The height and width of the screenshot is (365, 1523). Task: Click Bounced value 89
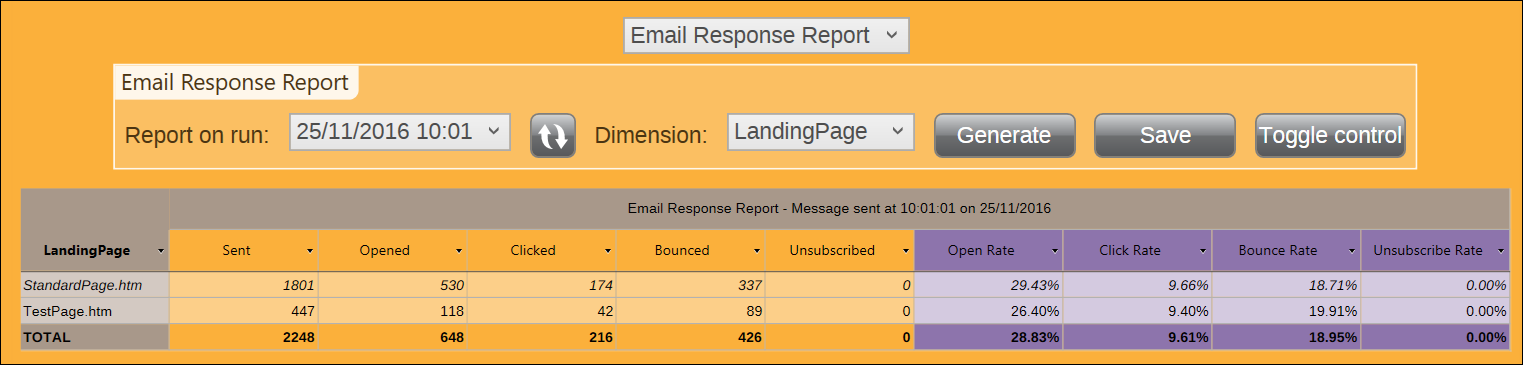[x=754, y=311]
